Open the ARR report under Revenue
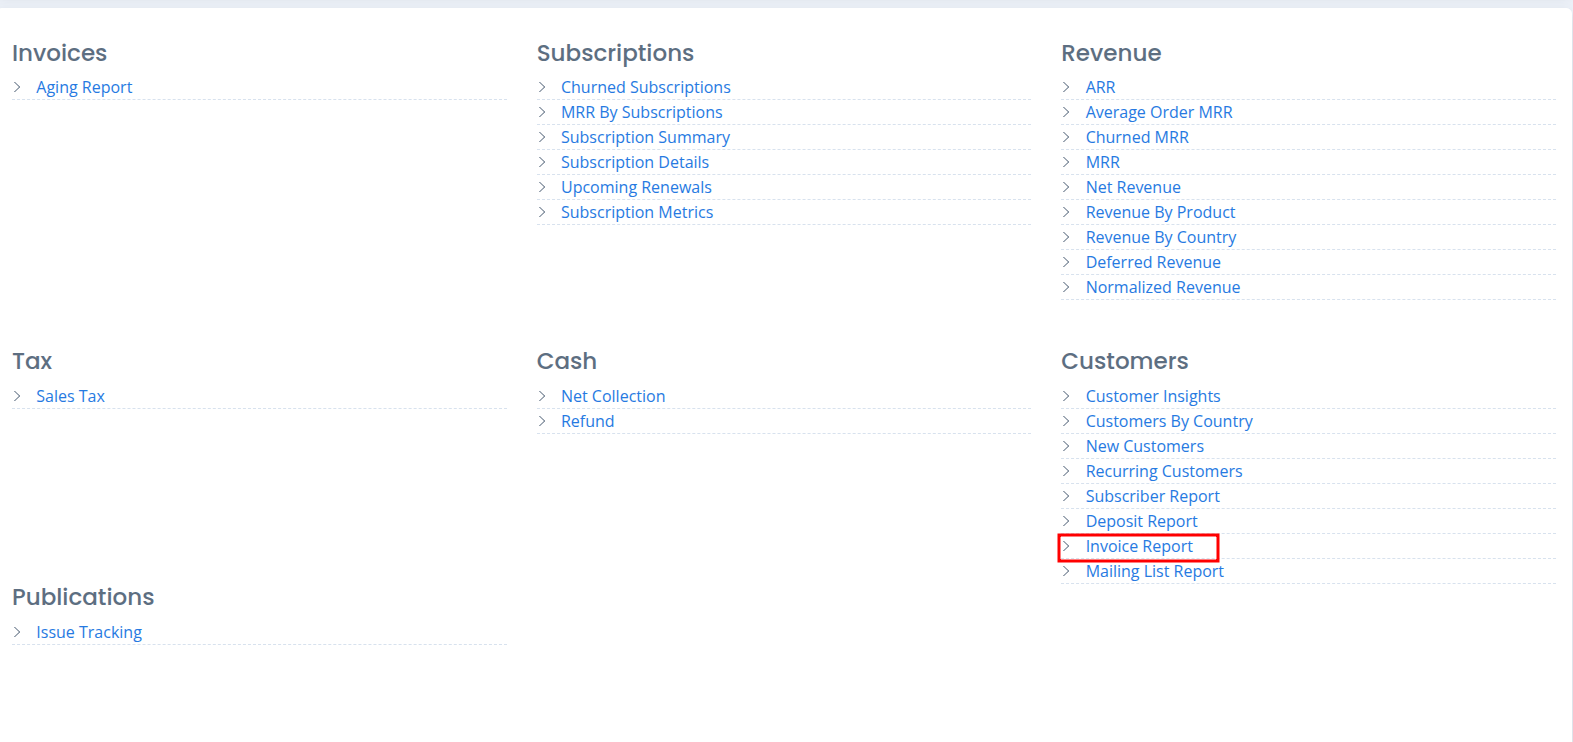This screenshot has width=1573, height=742. (1100, 87)
